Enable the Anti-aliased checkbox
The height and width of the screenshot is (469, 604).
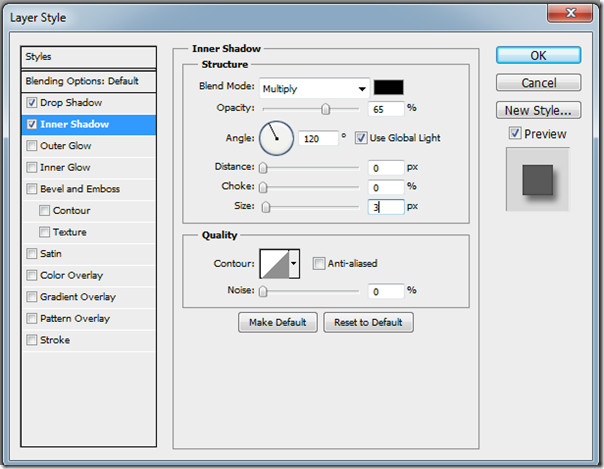coord(319,264)
